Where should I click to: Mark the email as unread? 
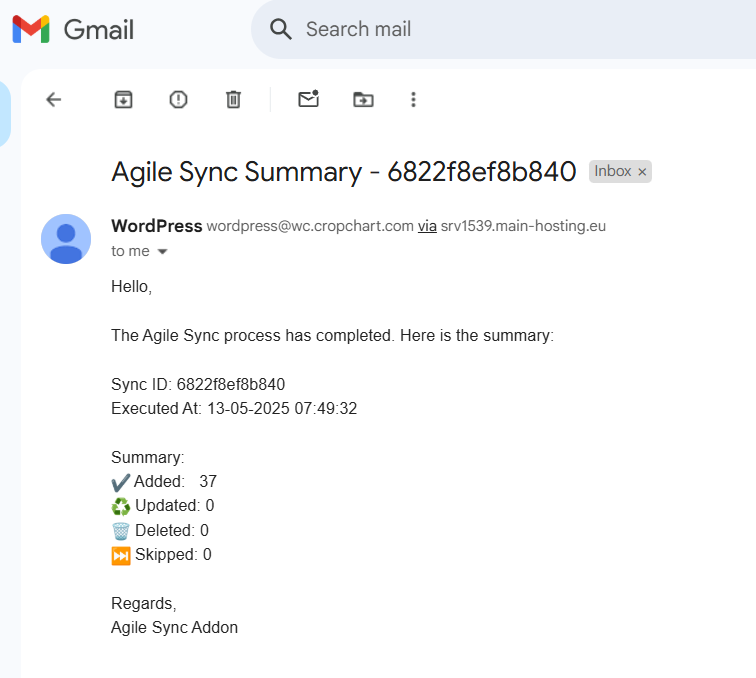click(x=309, y=99)
